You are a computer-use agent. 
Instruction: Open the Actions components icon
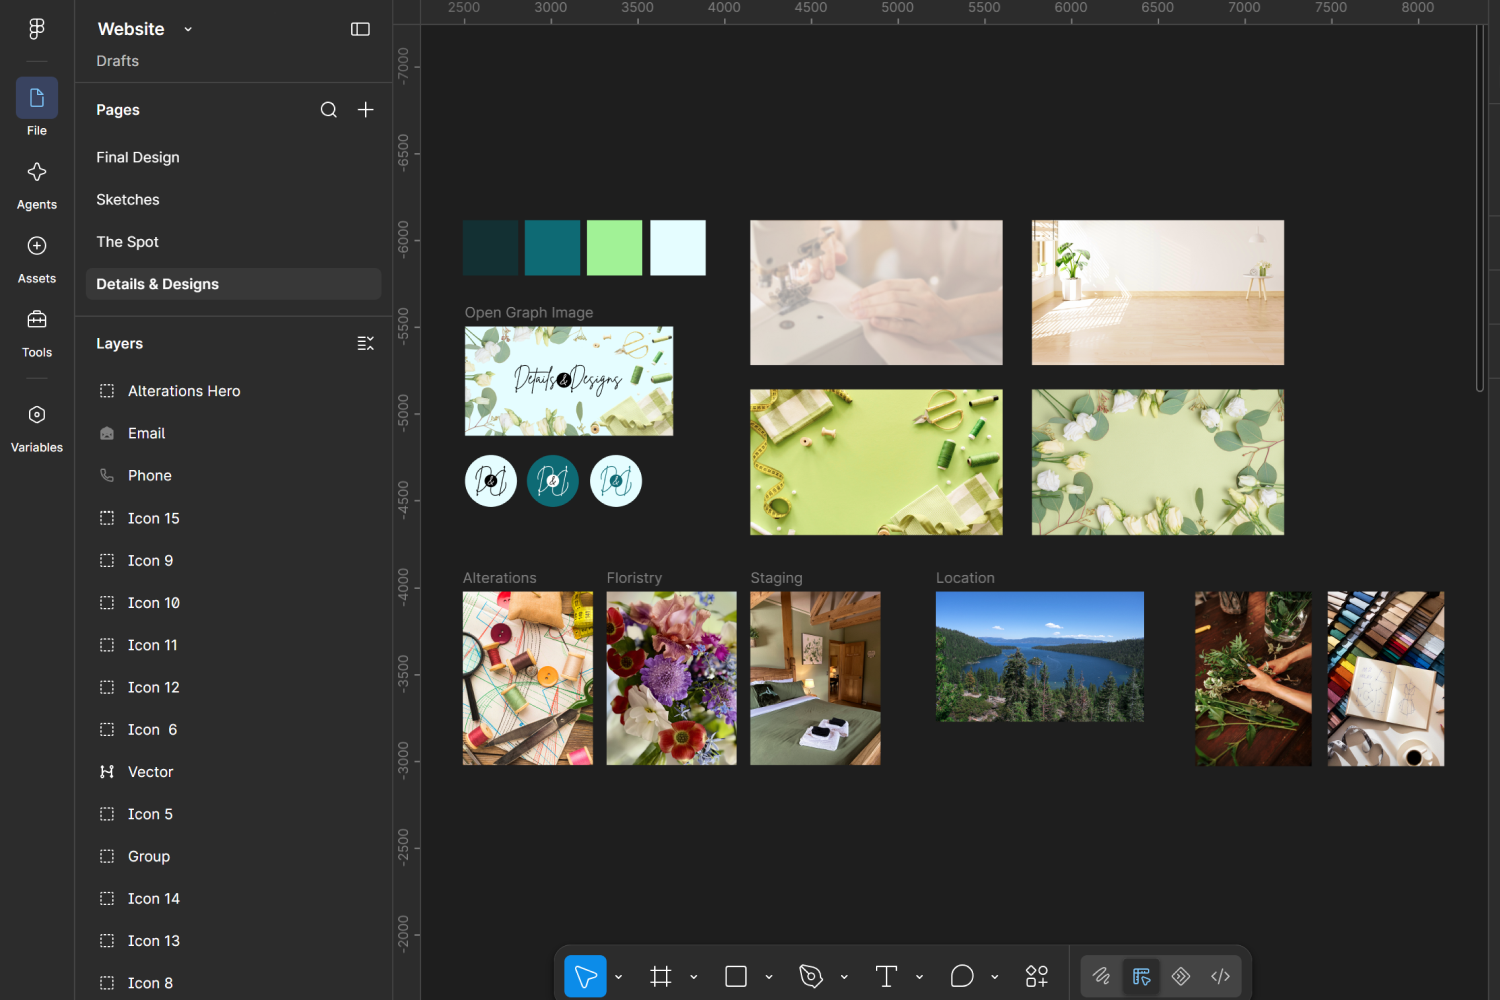[1037, 976]
